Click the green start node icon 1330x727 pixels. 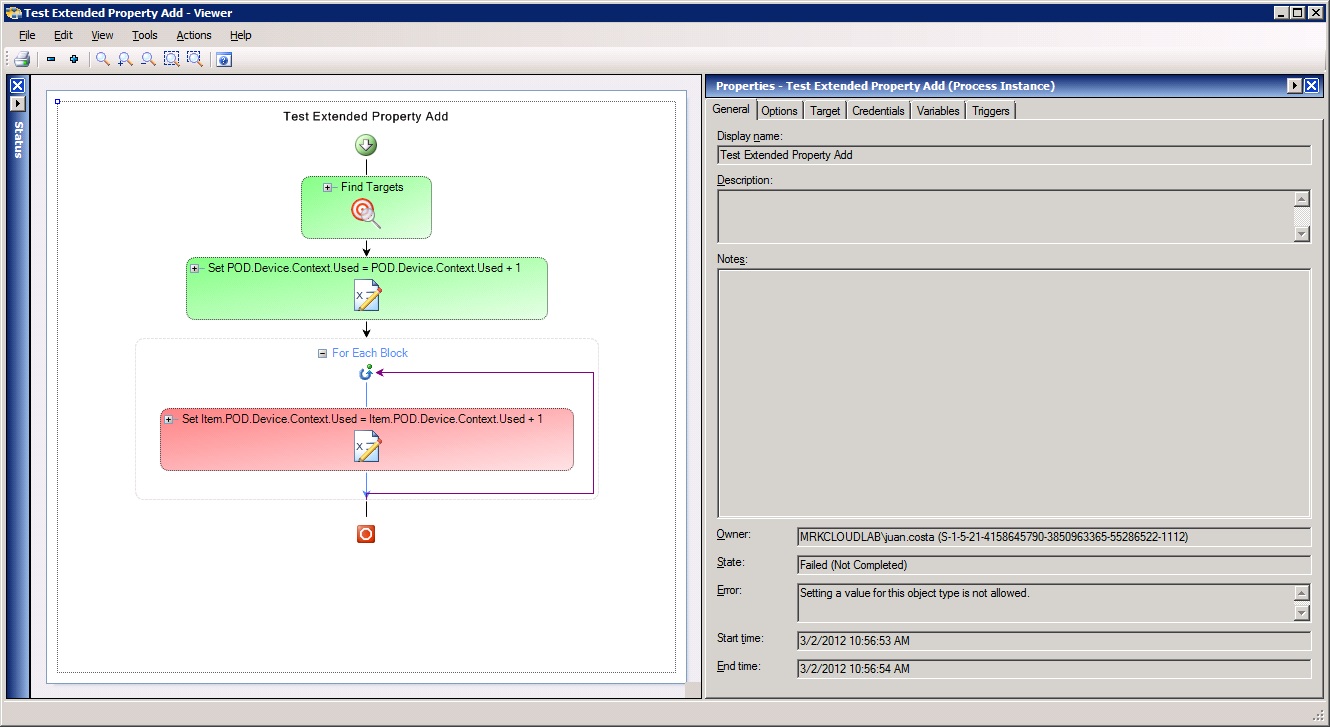(366, 146)
